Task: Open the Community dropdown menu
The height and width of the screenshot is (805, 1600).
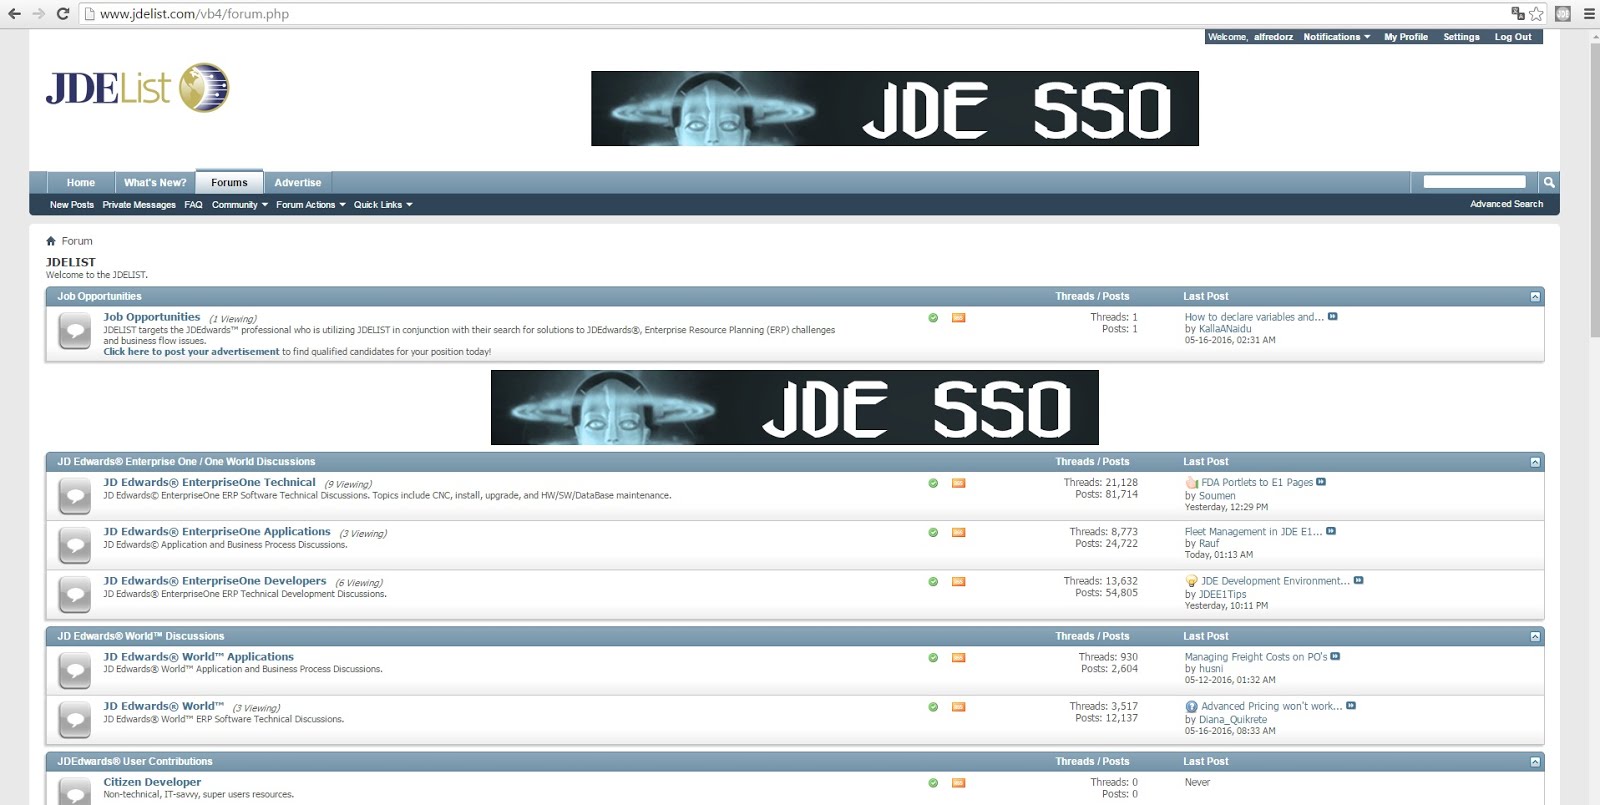Action: (x=240, y=205)
